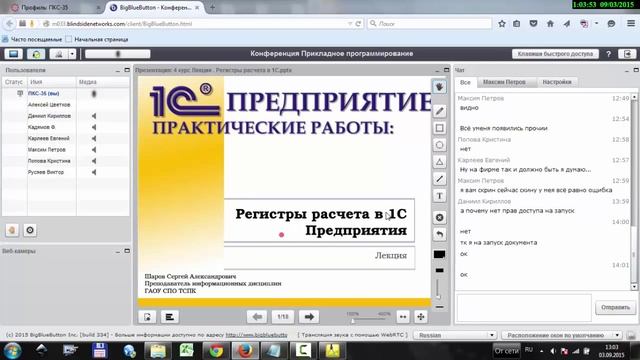This screenshot has height=360, width=640.
Task: Open the Максим Петров chat tab
Action: [x=504, y=82]
